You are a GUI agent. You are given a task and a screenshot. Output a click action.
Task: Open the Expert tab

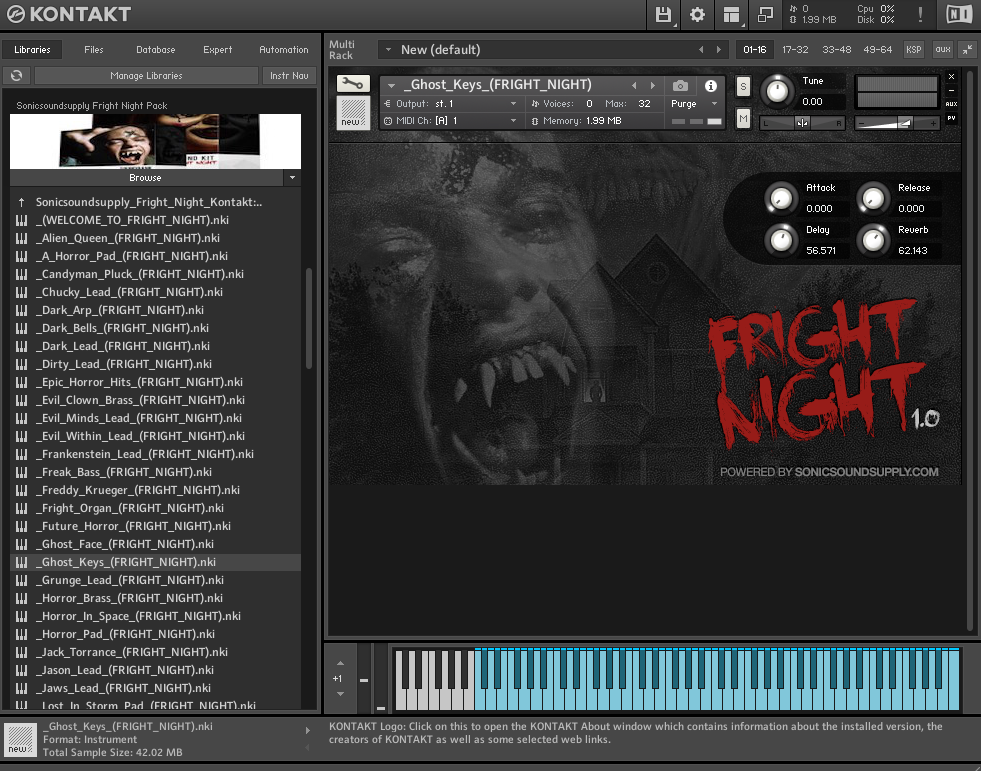point(217,49)
